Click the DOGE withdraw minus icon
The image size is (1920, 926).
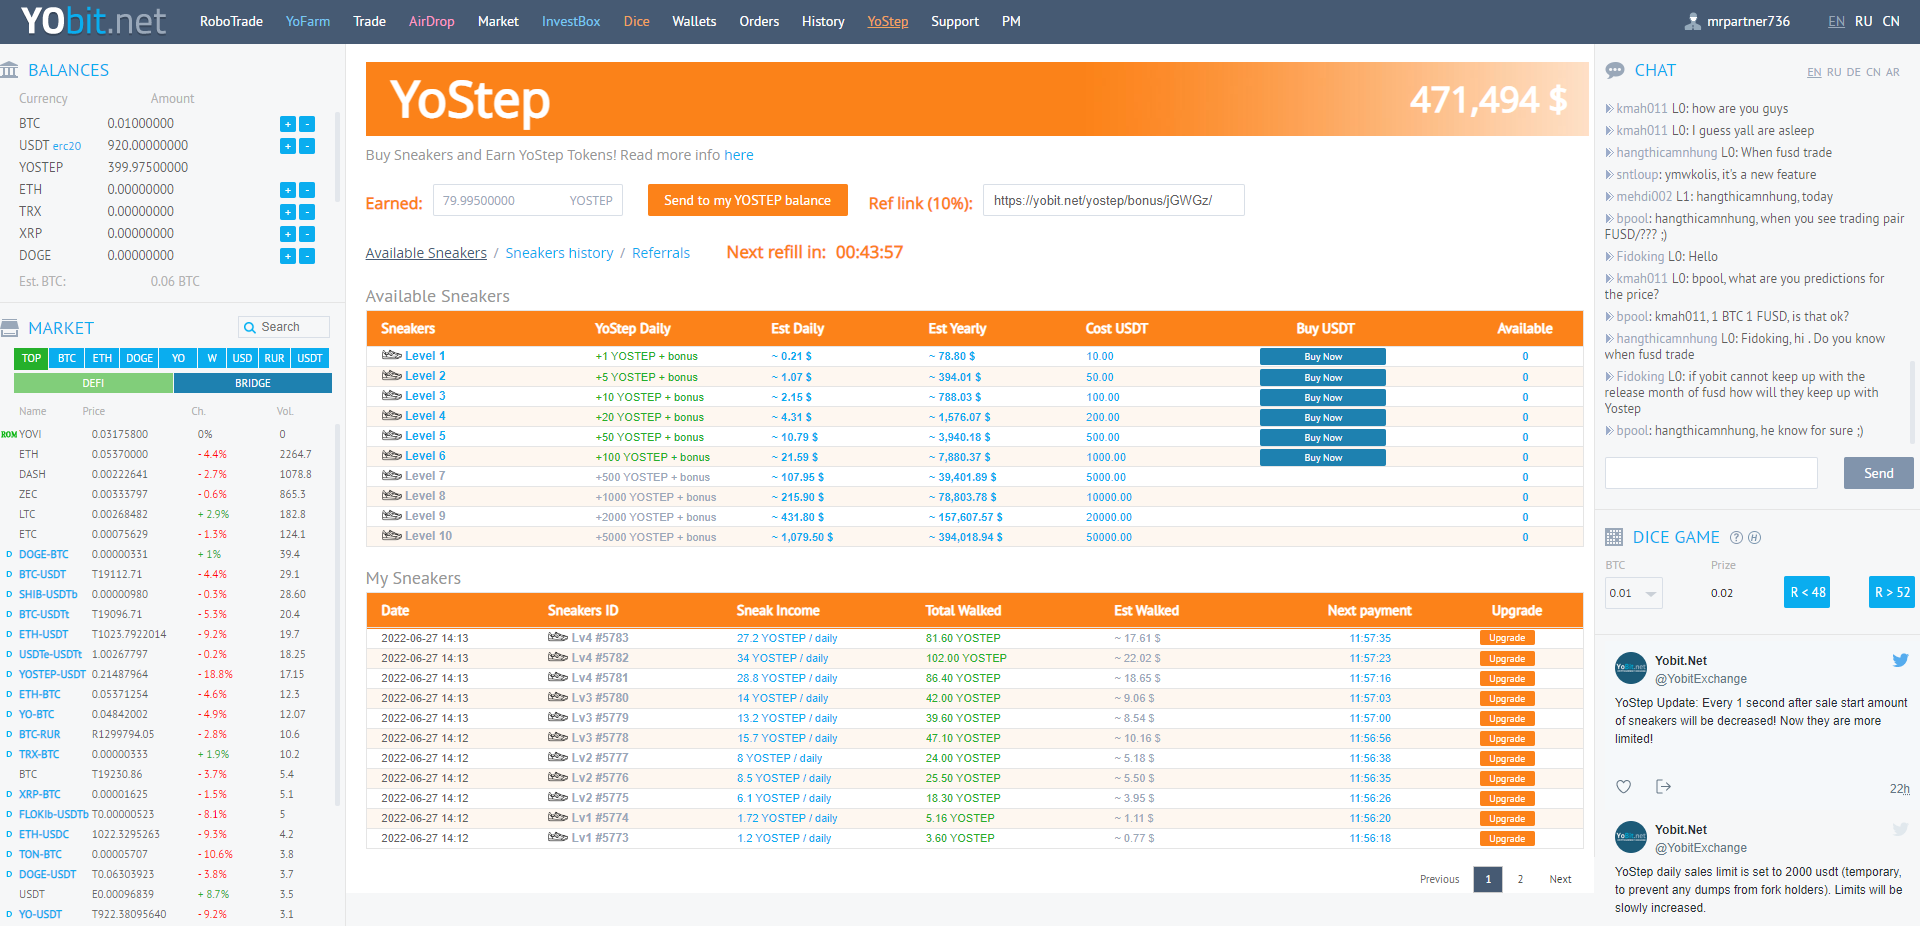tap(307, 256)
